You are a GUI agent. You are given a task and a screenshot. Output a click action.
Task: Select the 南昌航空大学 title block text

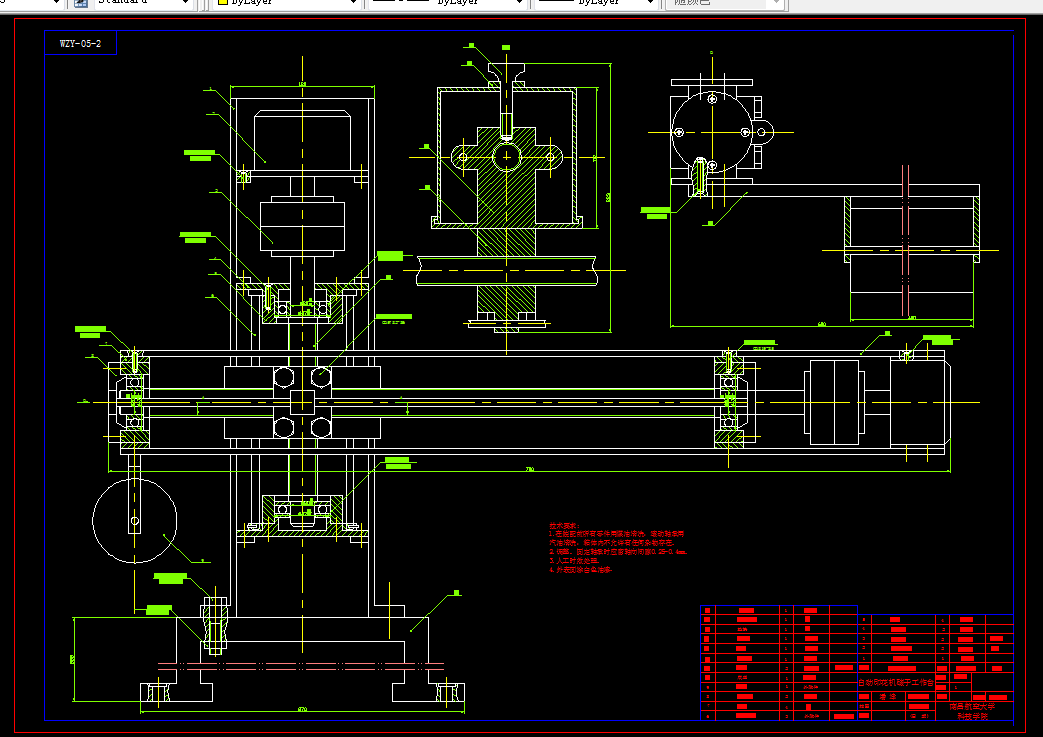click(972, 706)
